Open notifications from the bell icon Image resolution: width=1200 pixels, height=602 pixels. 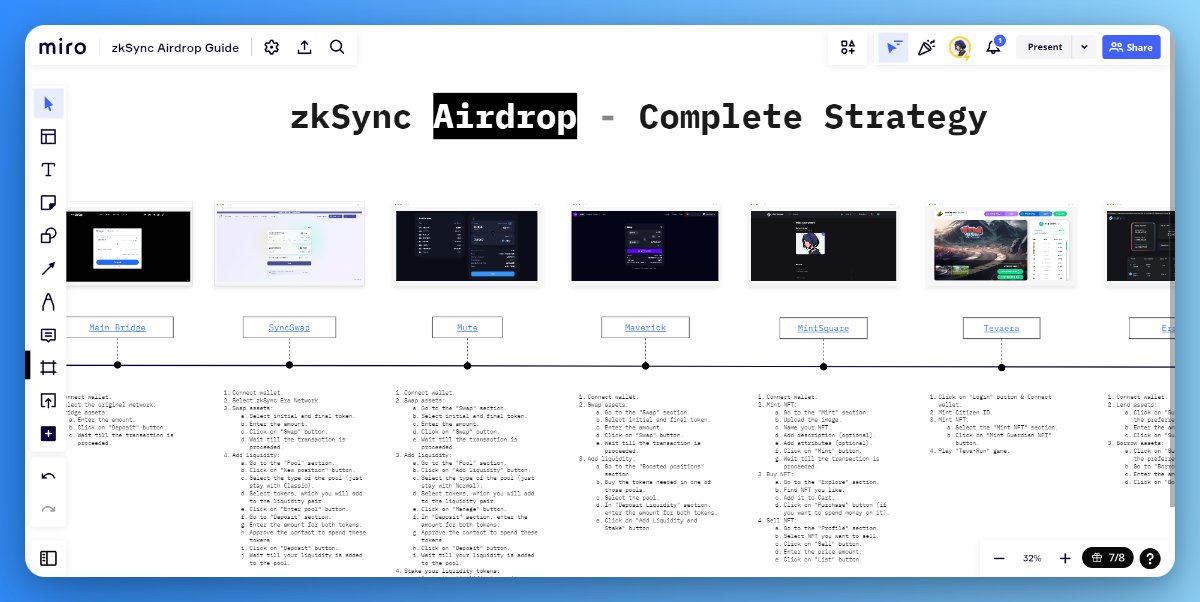coord(993,47)
